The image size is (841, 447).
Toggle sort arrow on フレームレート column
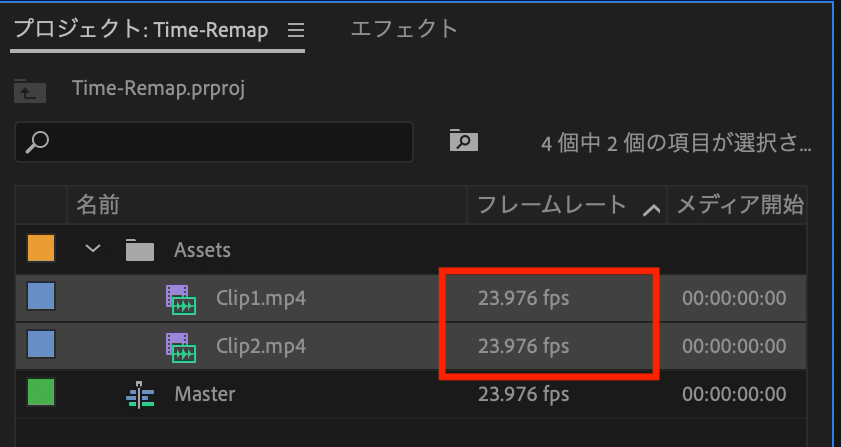652,208
